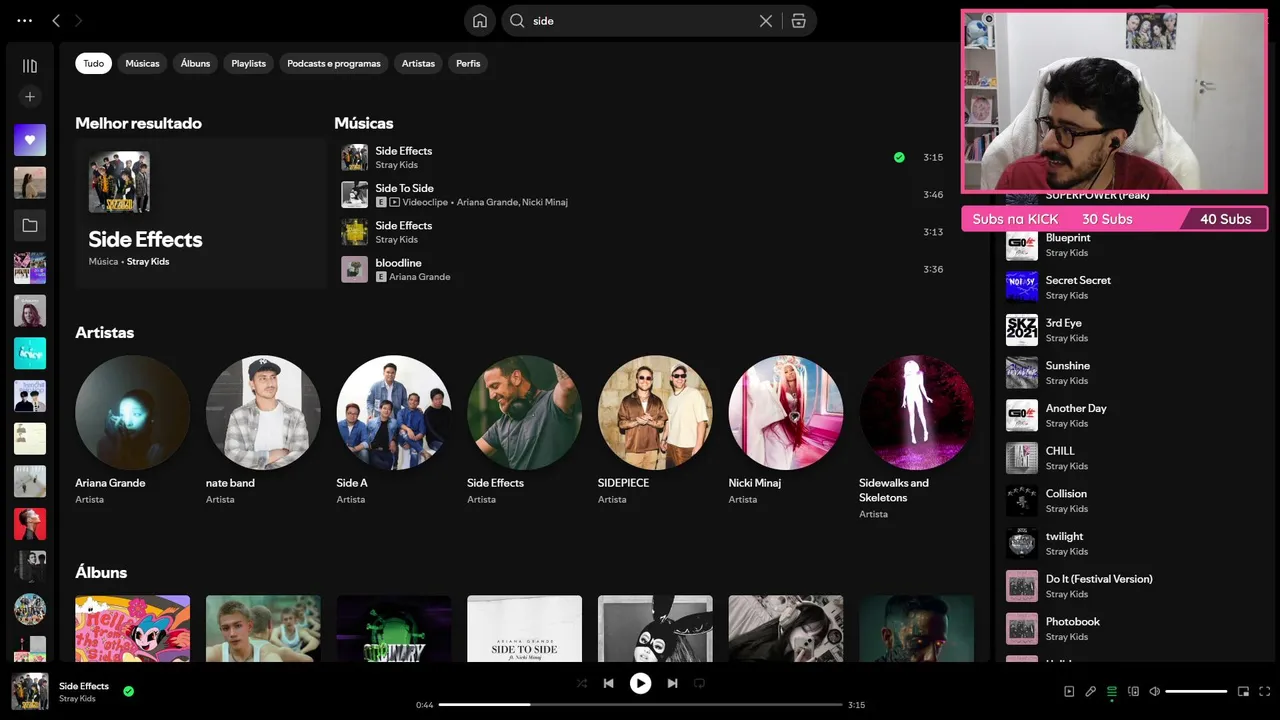Click inside the search input field
1280x720 pixels.
(640, 21)
